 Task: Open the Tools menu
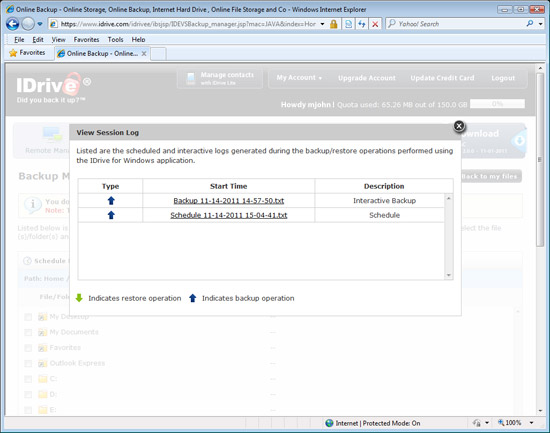(115, 40)
